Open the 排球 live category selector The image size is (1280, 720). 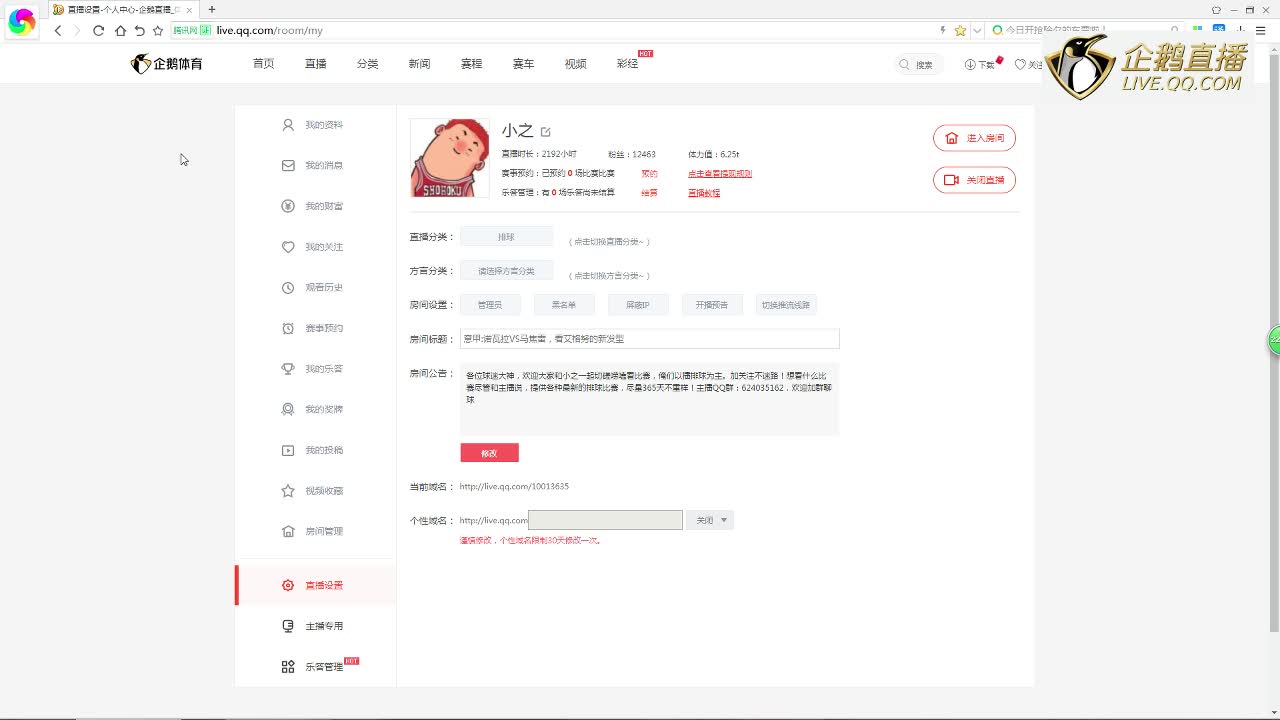pos(506,237)
